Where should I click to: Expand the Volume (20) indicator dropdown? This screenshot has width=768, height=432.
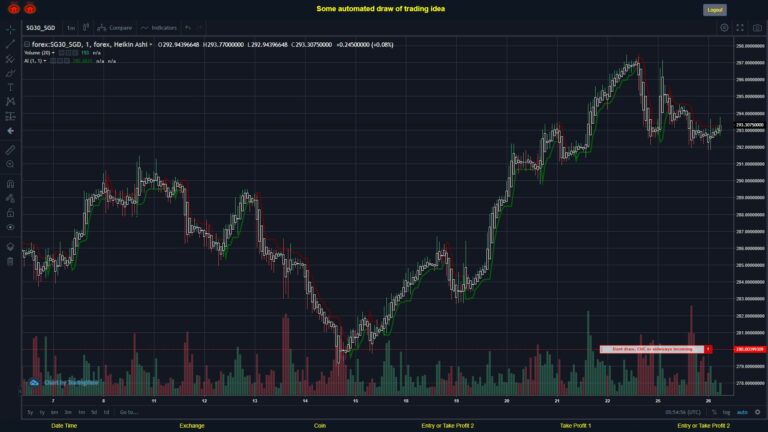(x=53, y=53)
